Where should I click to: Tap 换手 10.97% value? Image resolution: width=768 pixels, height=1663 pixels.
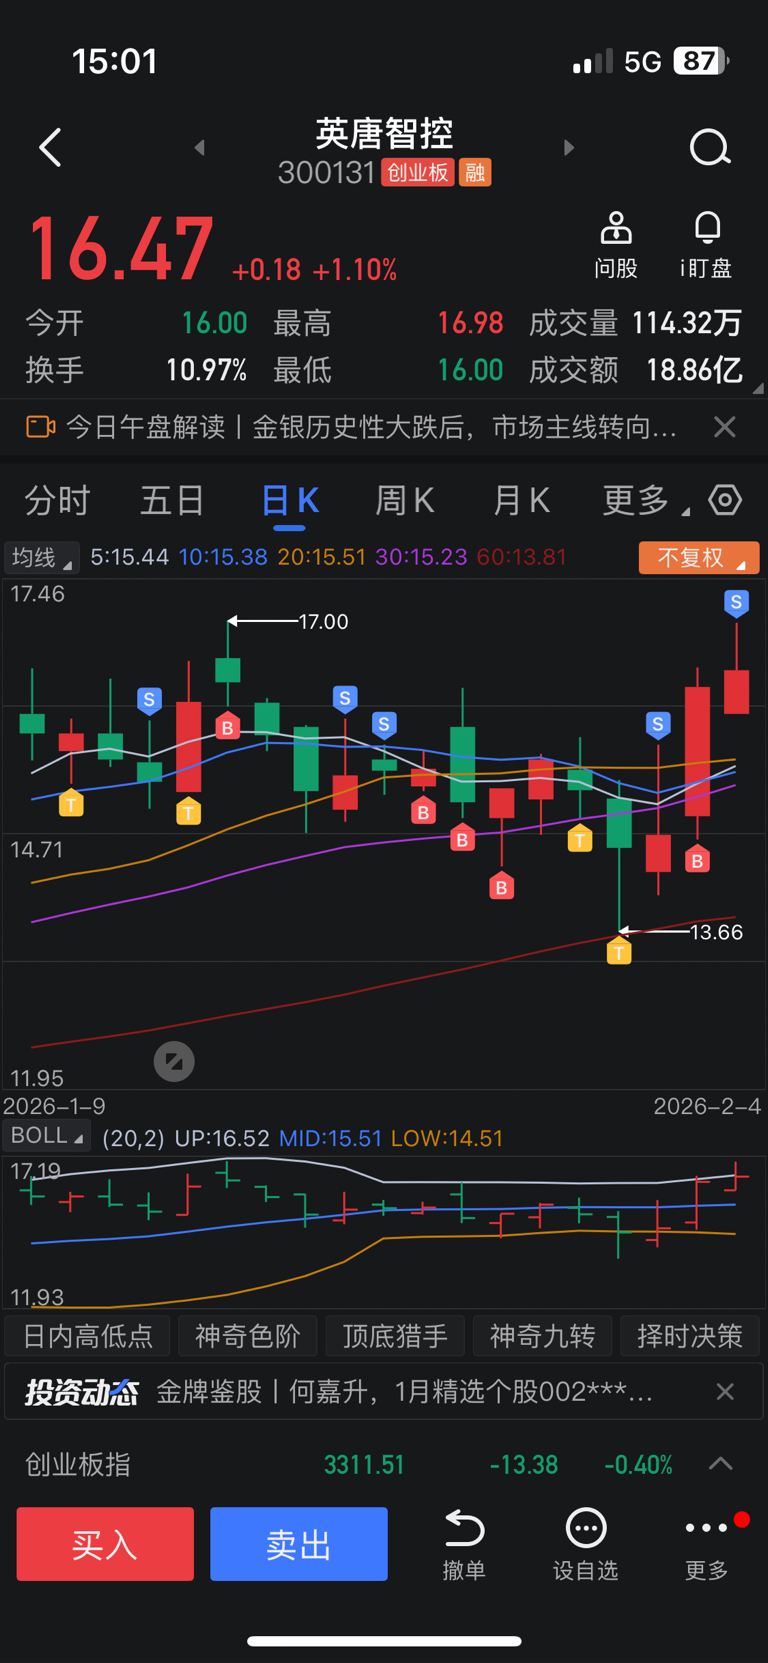(207, 371)
